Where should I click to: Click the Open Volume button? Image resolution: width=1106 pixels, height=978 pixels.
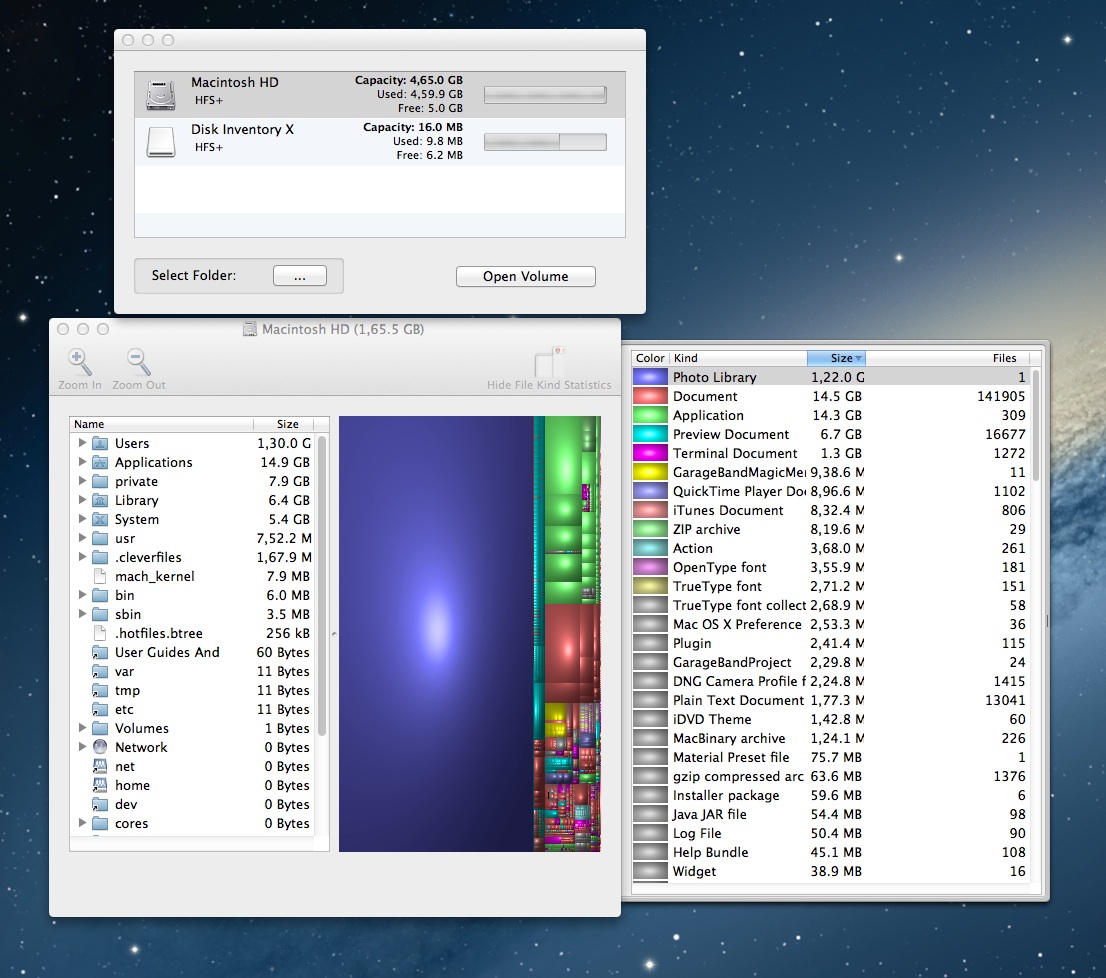point(525,276)
